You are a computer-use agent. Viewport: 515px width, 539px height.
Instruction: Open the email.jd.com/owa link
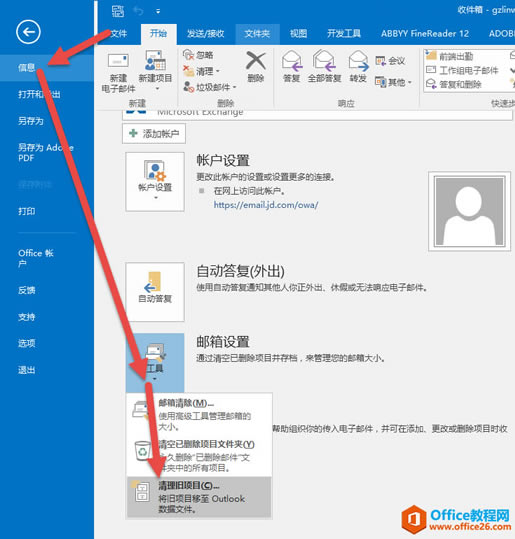266,205
